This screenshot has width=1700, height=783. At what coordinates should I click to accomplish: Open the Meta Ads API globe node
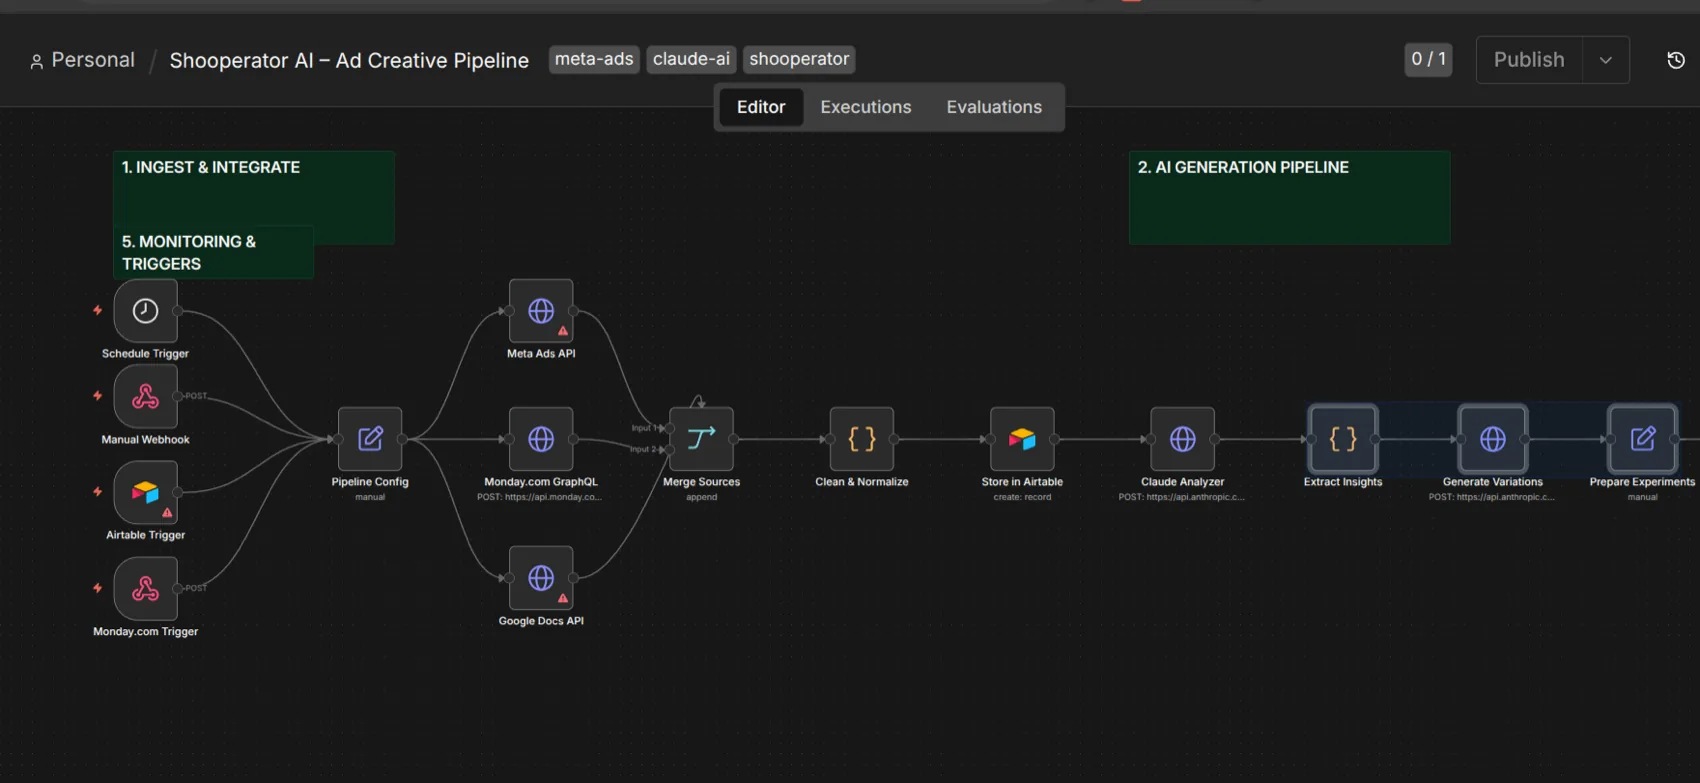[x=541, y=311]
